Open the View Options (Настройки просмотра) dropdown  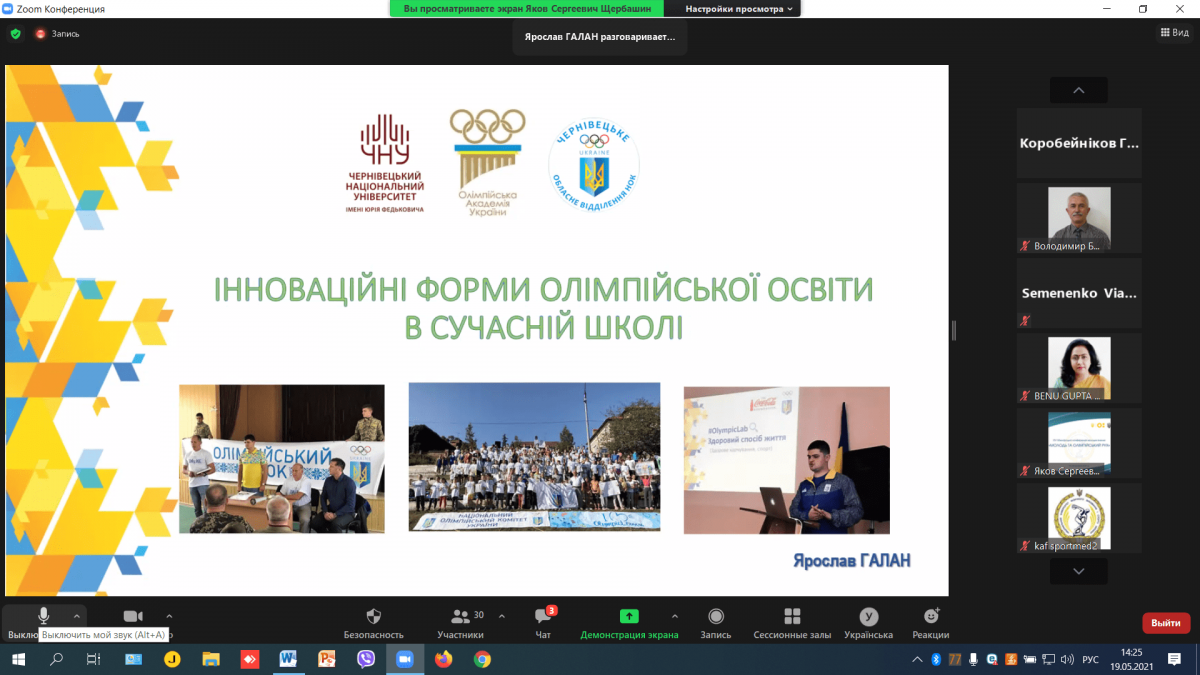coord(739,9)
